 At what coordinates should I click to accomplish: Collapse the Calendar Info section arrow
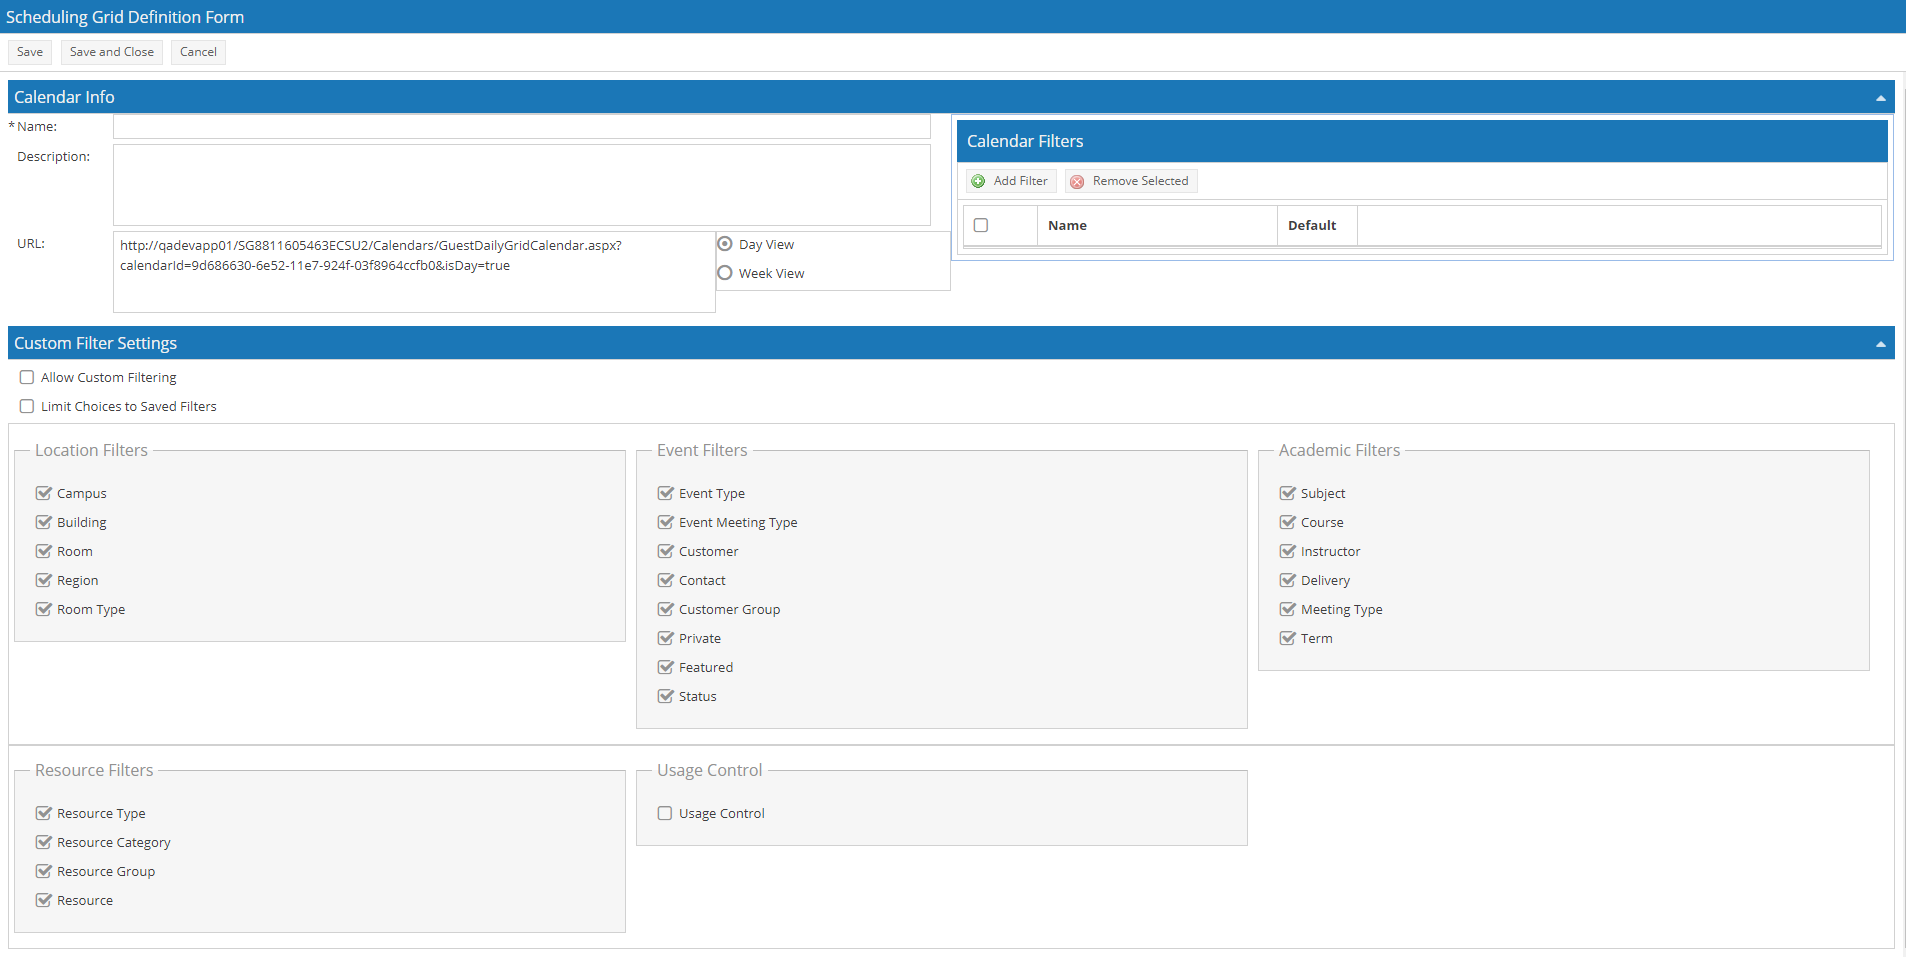tap(1880, 98)
